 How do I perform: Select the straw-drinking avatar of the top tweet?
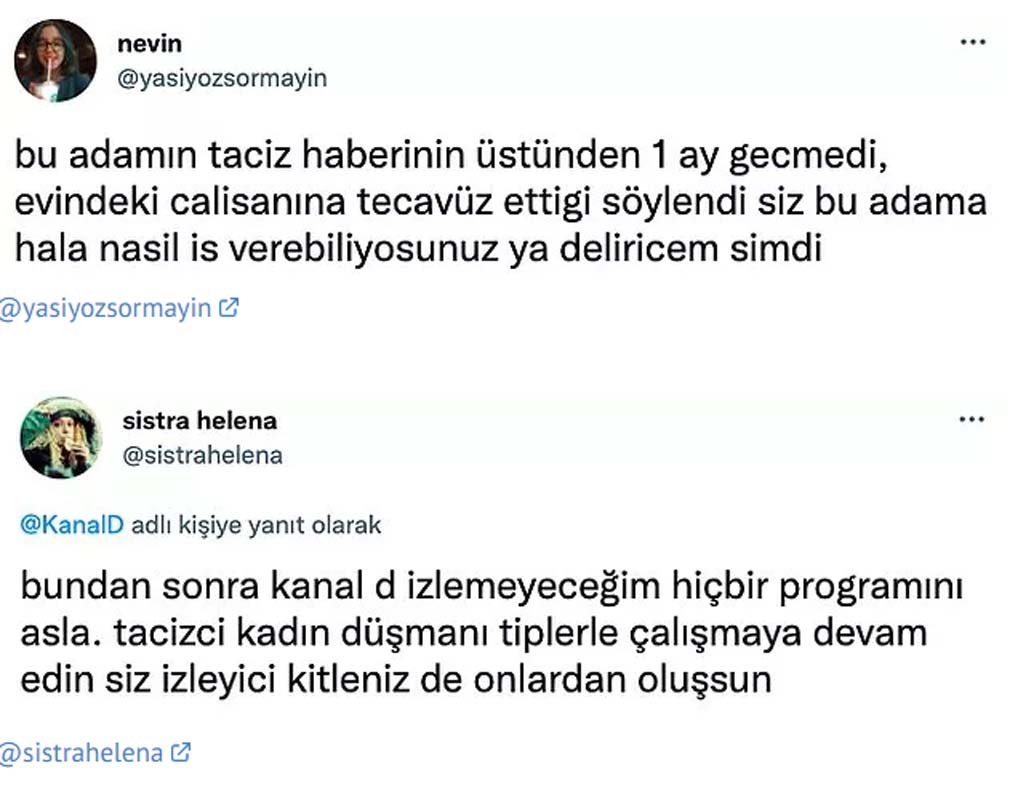55,60
